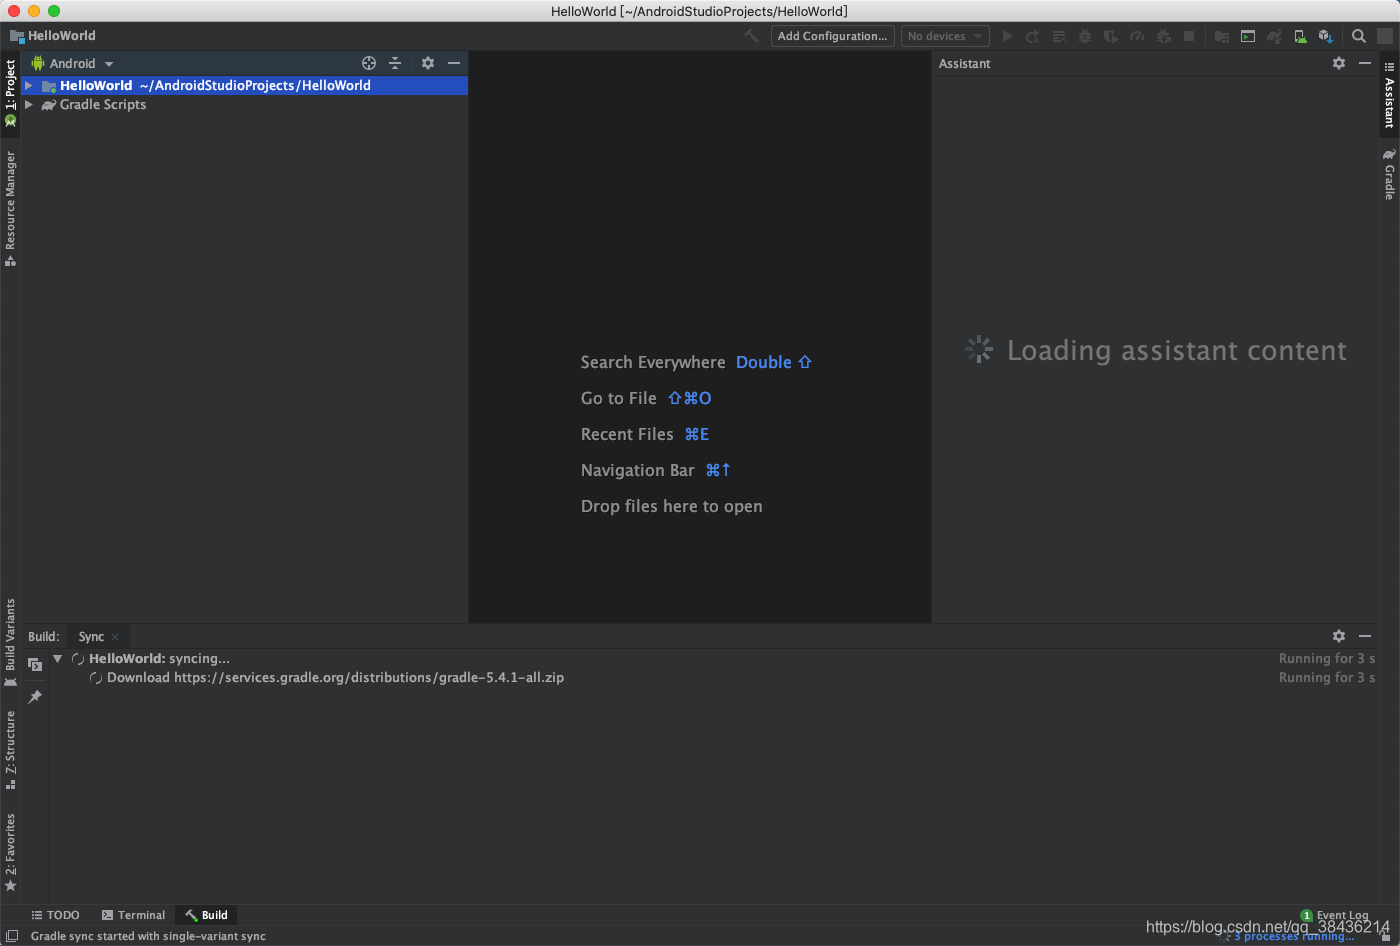Open the 2: Favorites side tab
This screenshot has height=946, width=1400.
[10, 852]
